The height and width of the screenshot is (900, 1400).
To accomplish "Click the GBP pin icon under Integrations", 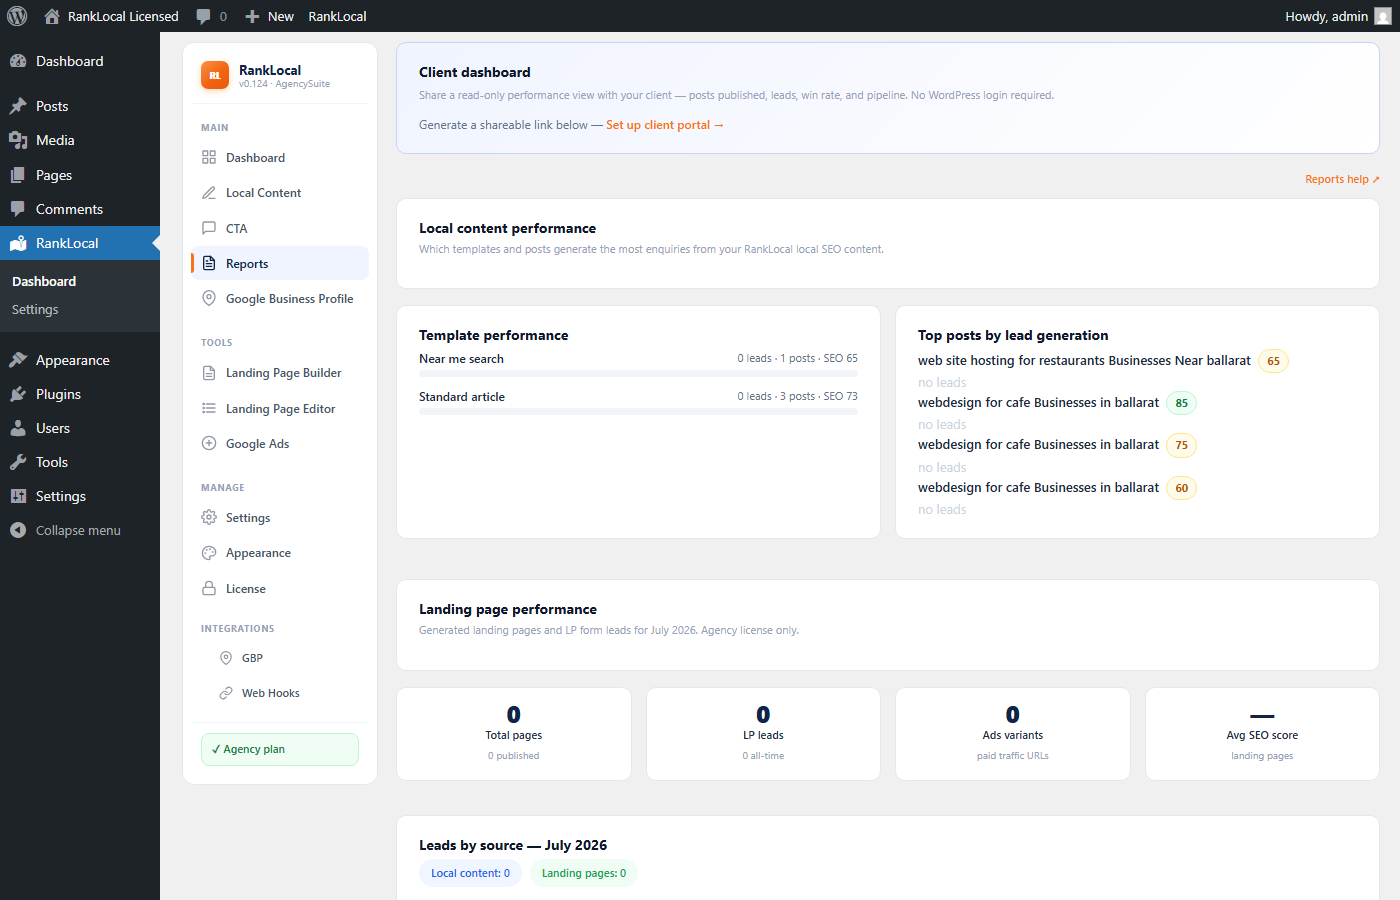I will [x=226, y=658].
